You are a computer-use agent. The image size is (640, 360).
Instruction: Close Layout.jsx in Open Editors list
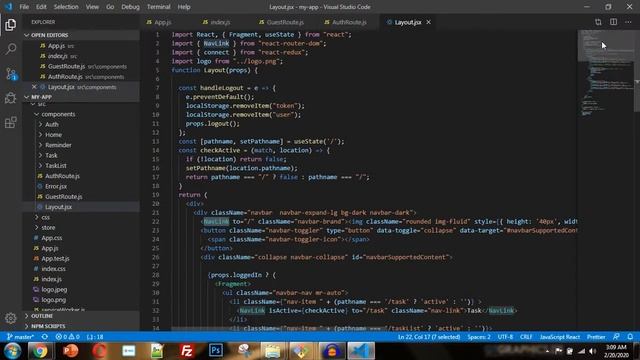pyautogui.click(x=34, y=87)
